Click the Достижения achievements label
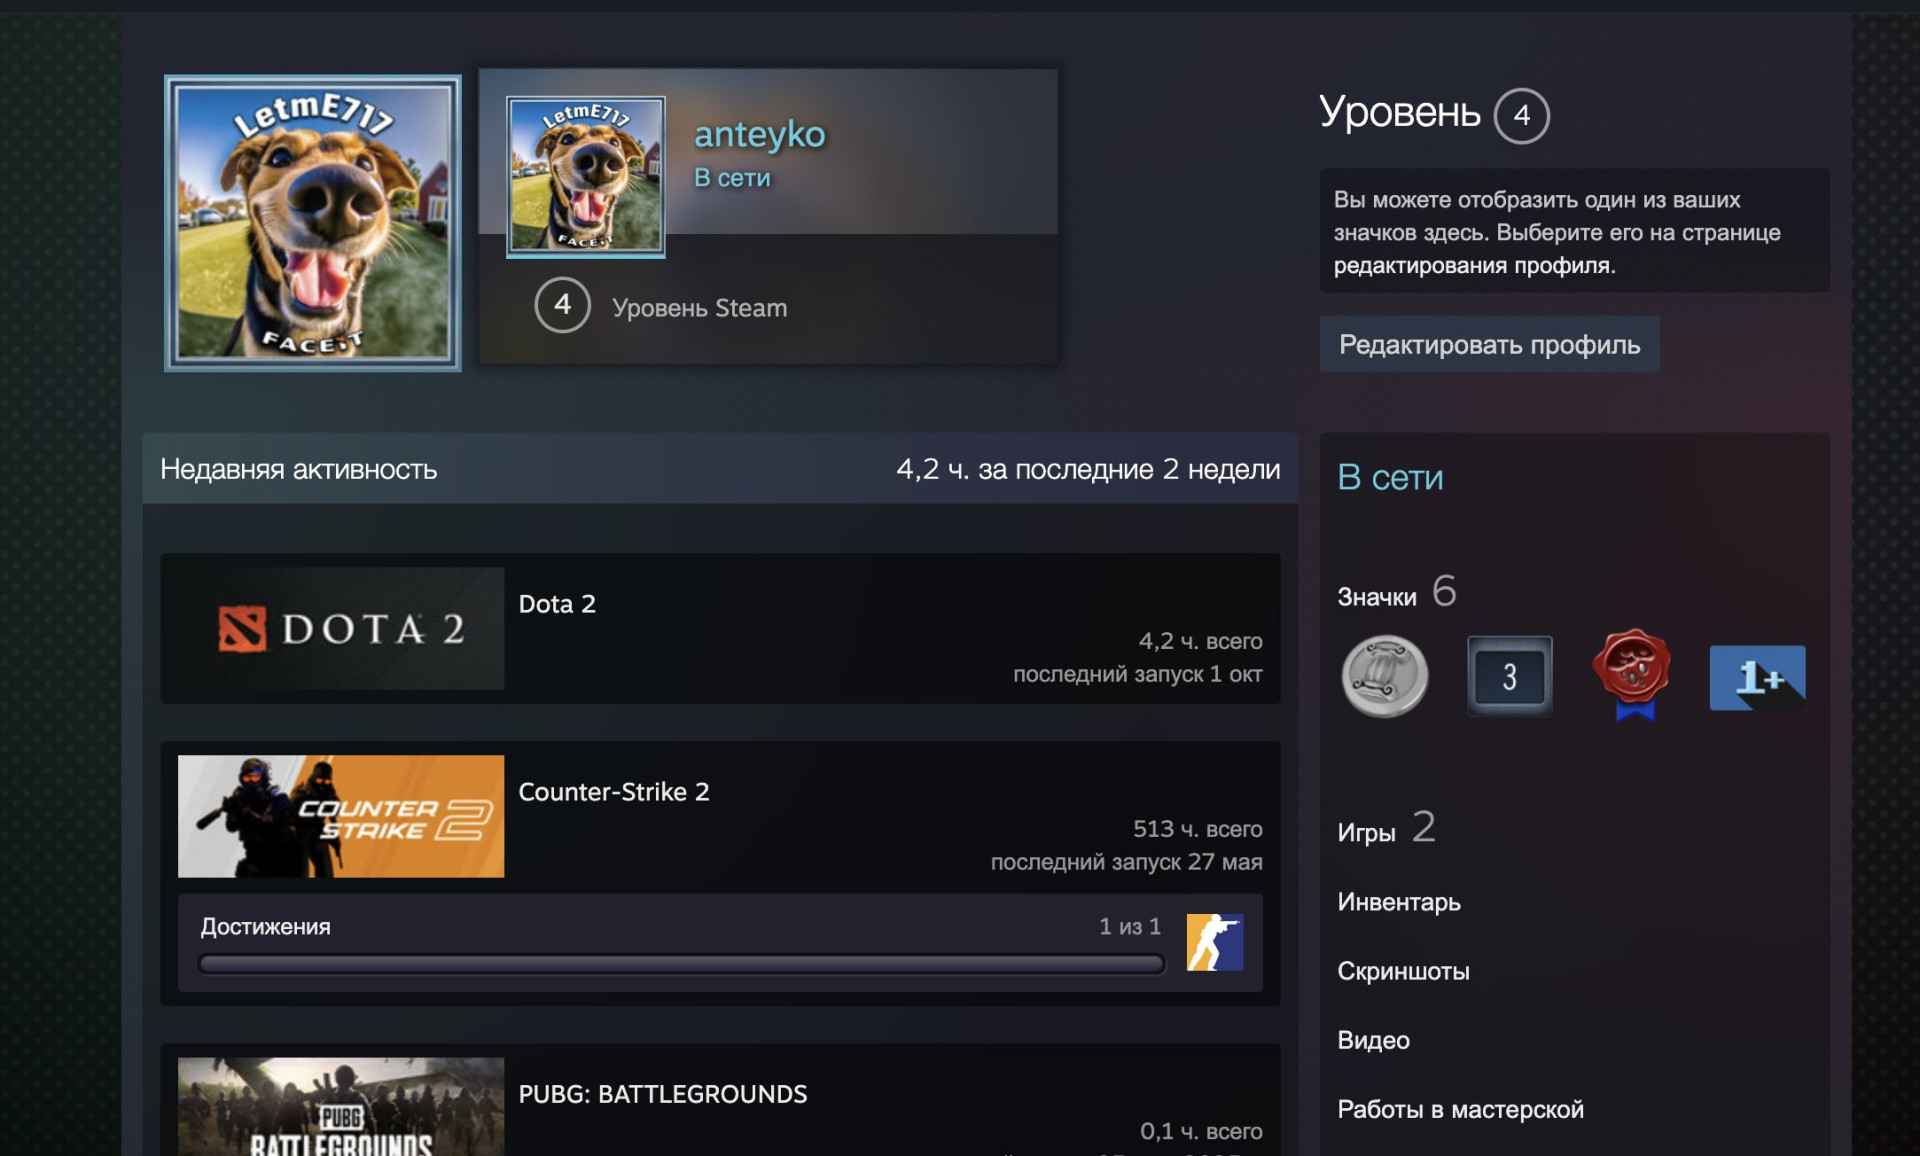1920x1156 pixels. point(265,927)
